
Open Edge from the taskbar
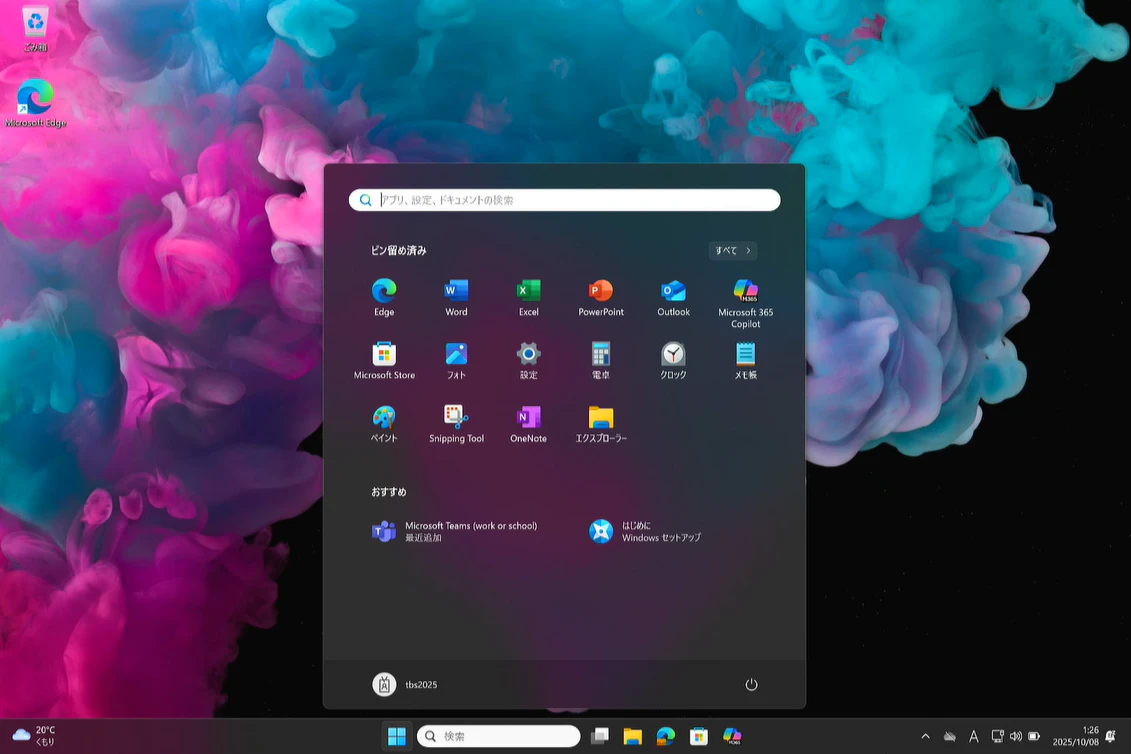click(666, 736)
